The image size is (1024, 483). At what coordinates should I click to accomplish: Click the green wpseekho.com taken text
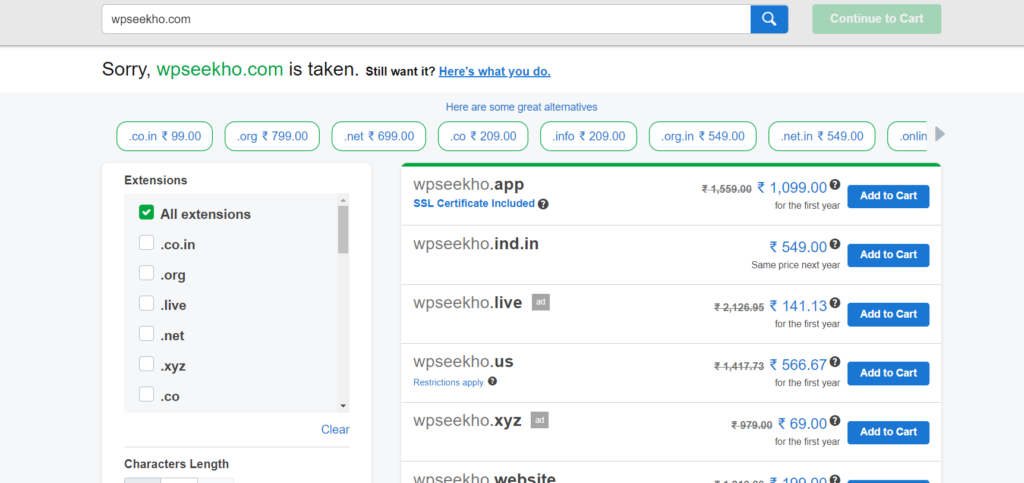tap(220, 69)
